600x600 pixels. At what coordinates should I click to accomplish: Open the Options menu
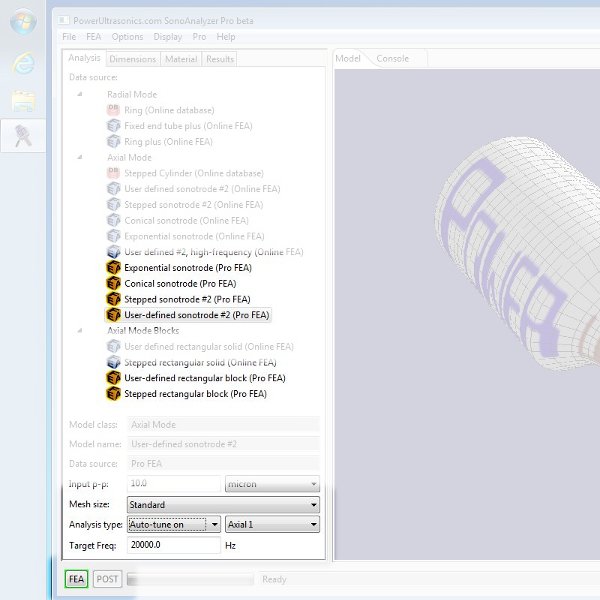(127, 37)
